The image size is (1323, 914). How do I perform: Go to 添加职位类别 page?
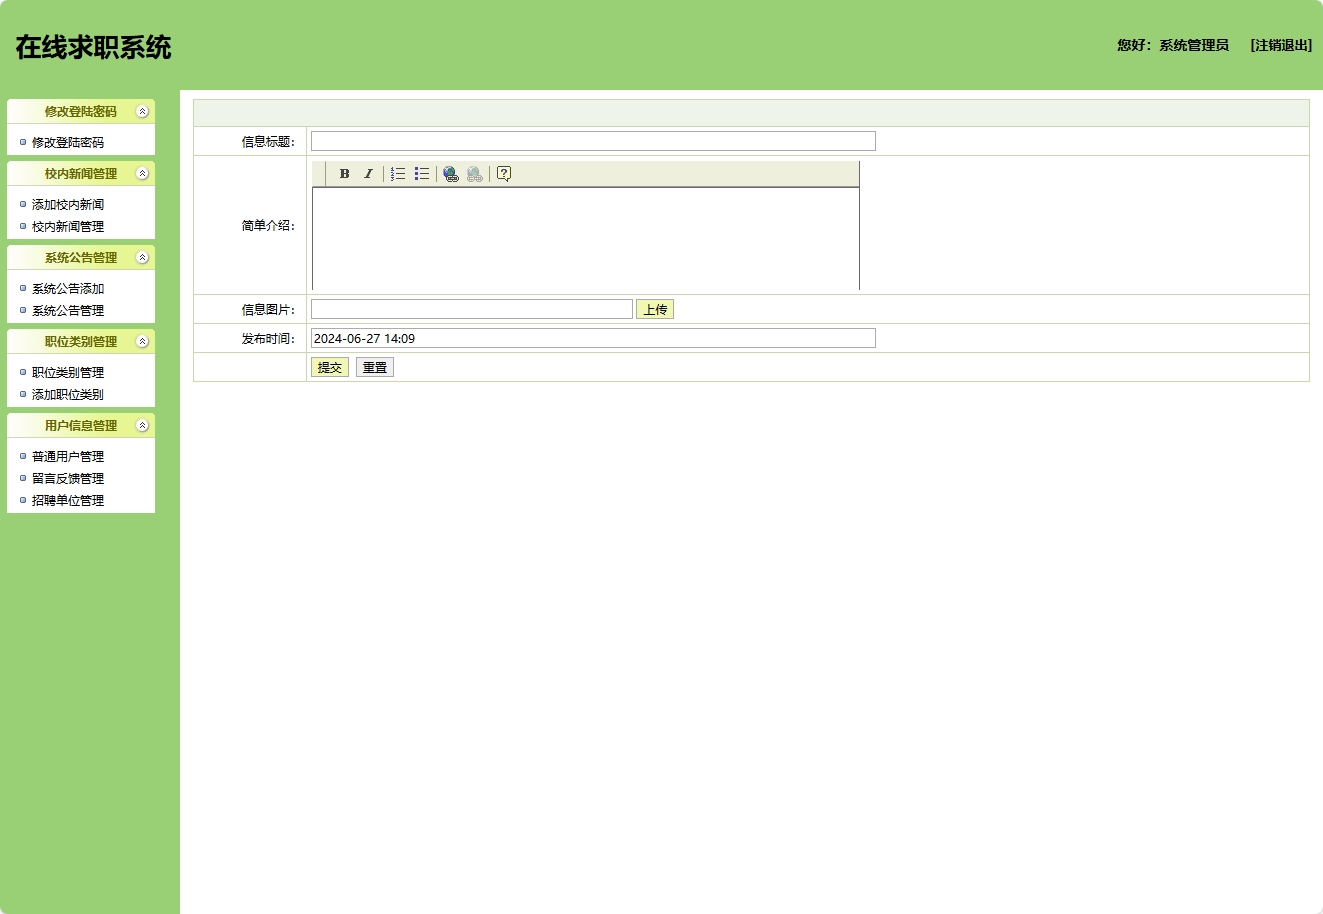68,395
